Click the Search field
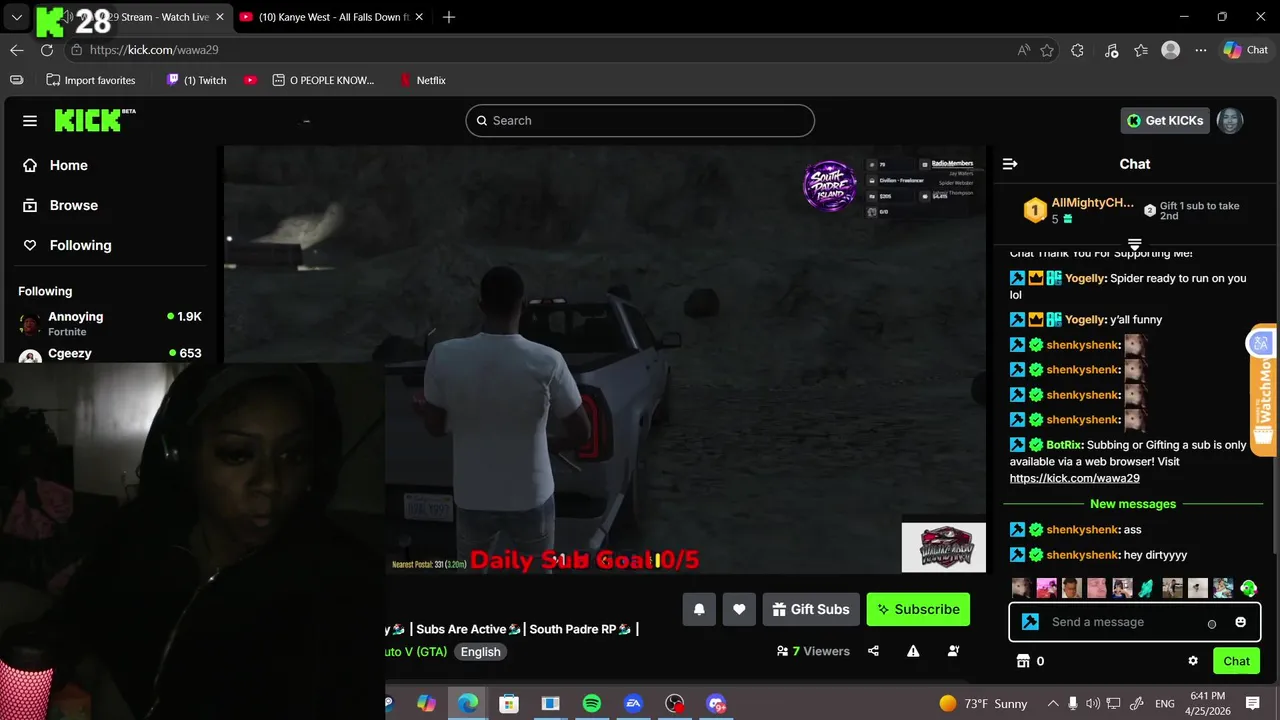Viewport: 1280px width, 720px height. click(x=640, y=121)
